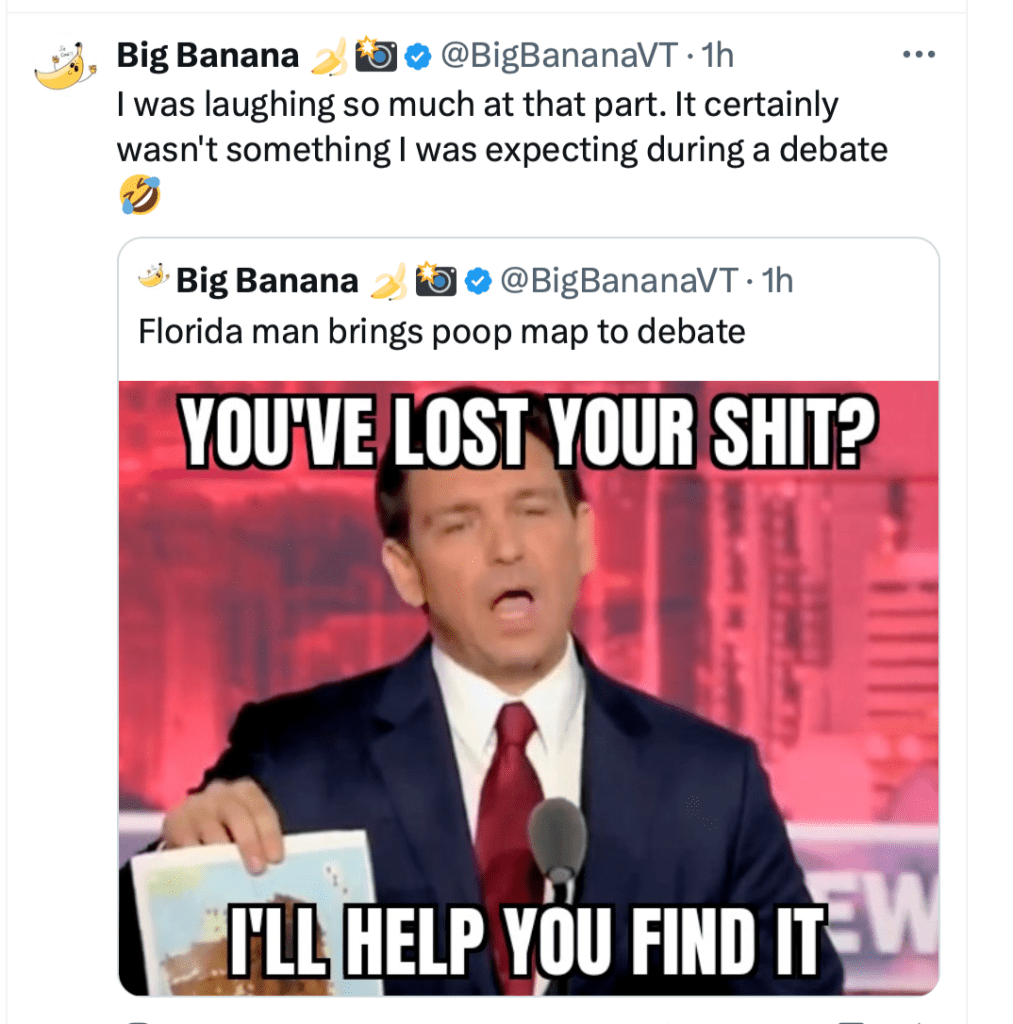The height and width of the screenshot is (1024, 1013).
Task: Click the verified badge in the quoted tweet
Action: click(479, 282)
